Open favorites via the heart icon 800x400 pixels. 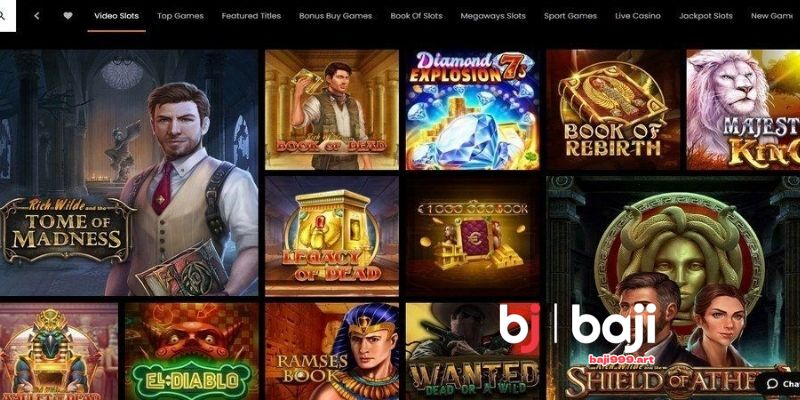[68, 16]
